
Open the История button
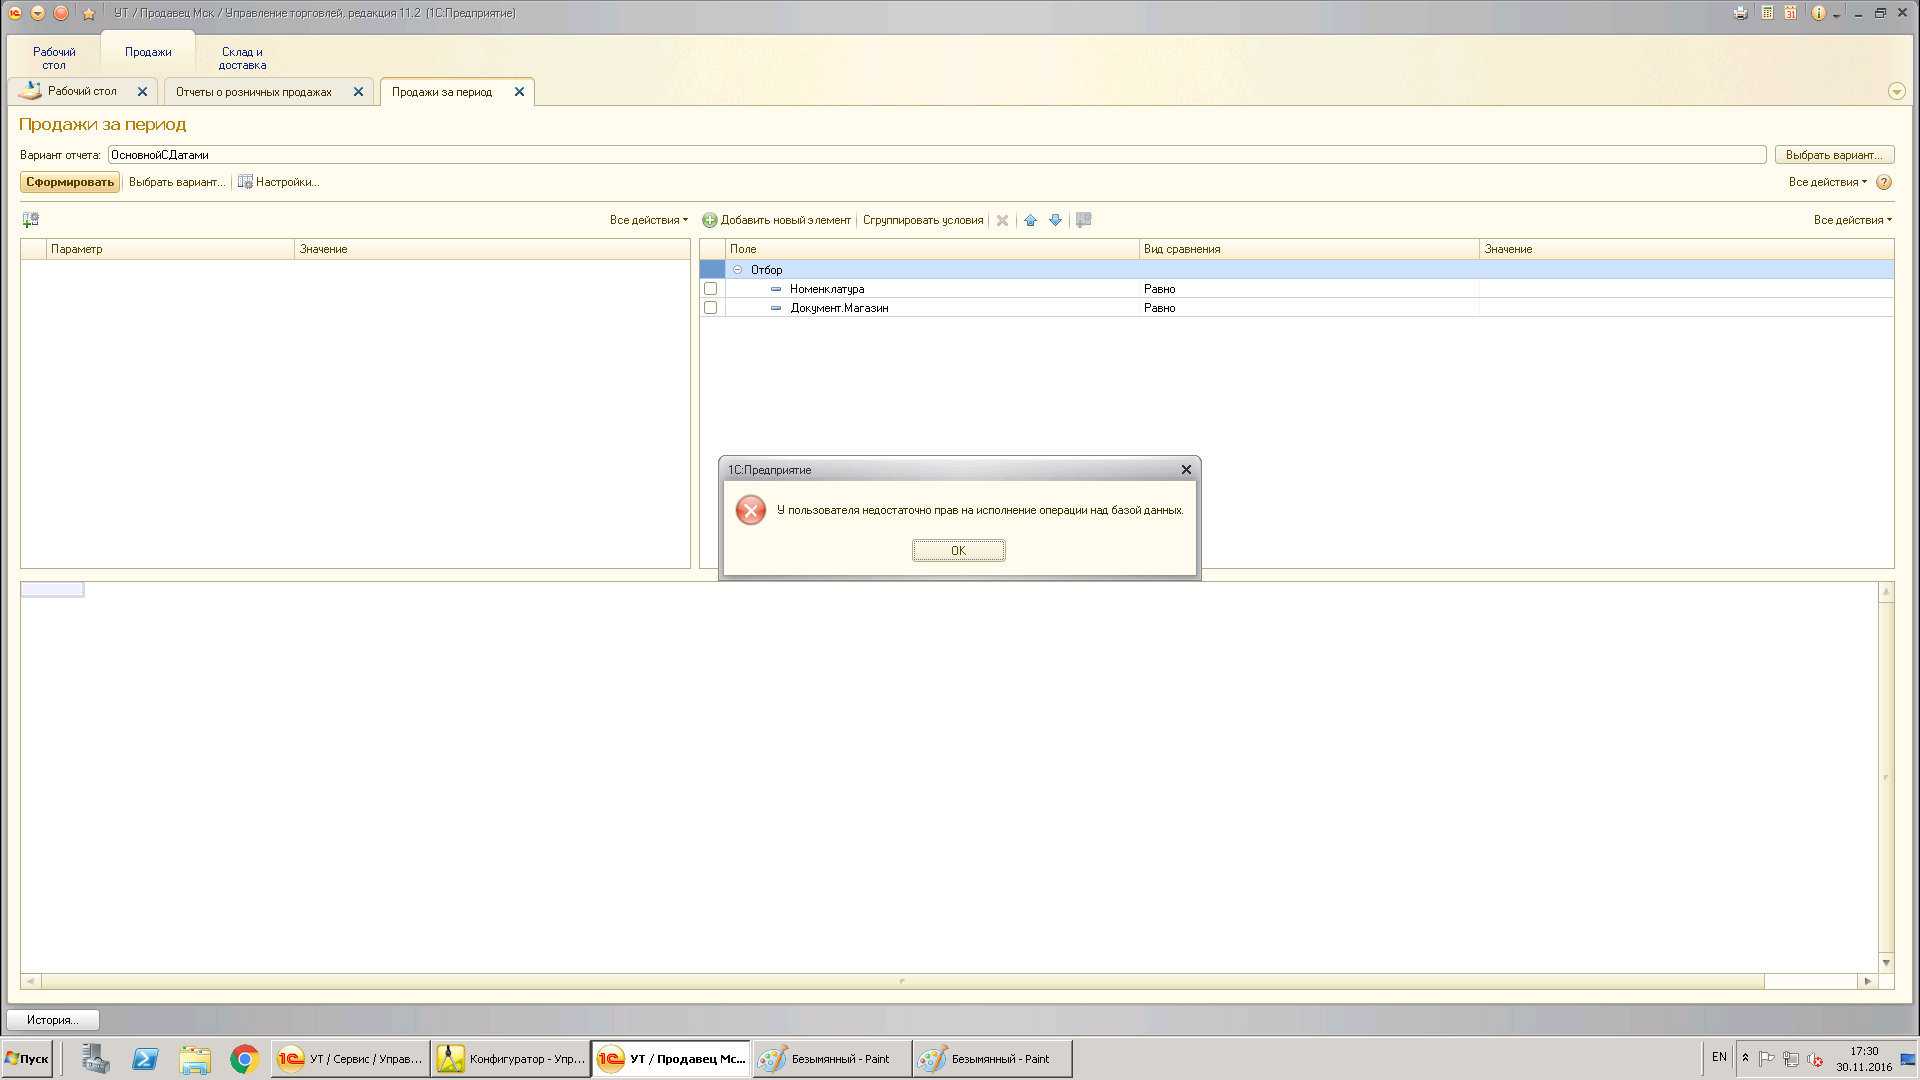click(52, 1020)
